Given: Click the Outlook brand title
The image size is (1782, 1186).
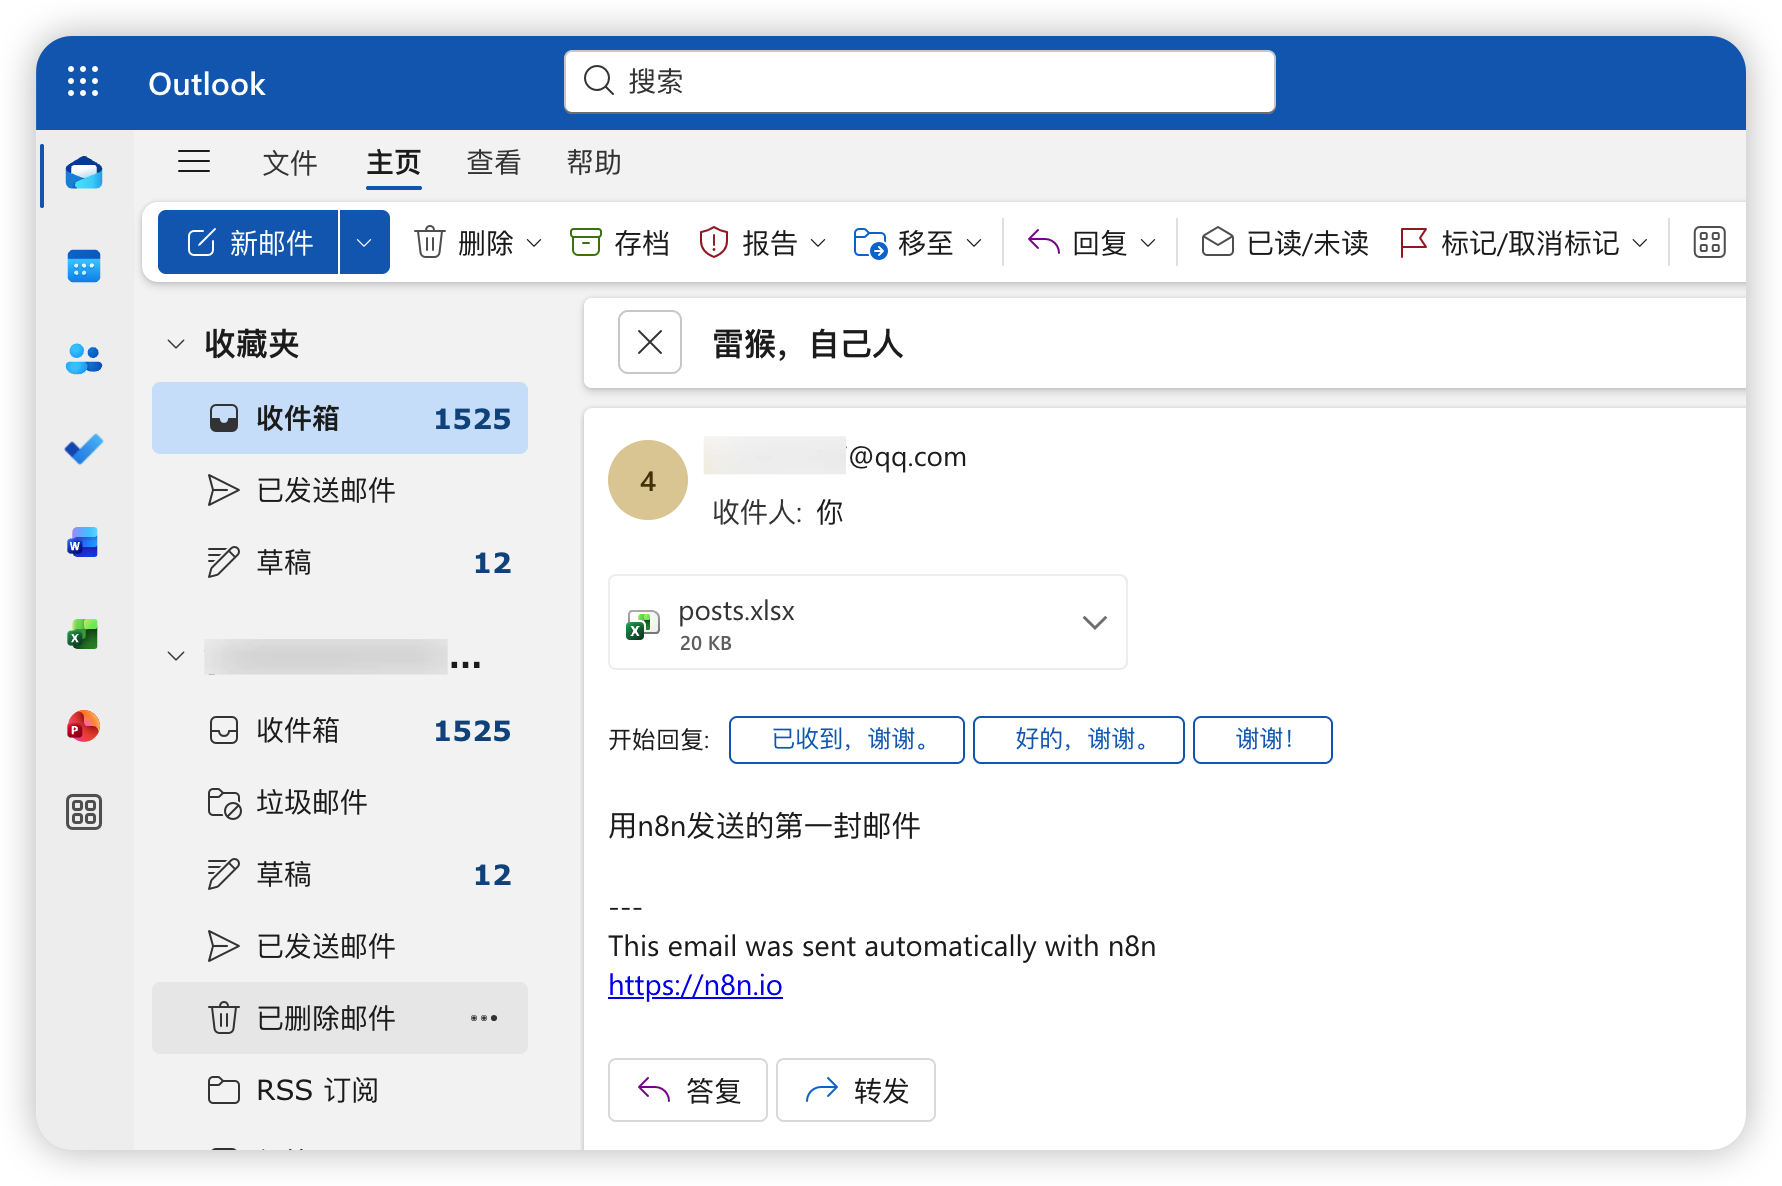Looking at the screenshot, I should 207,84.
